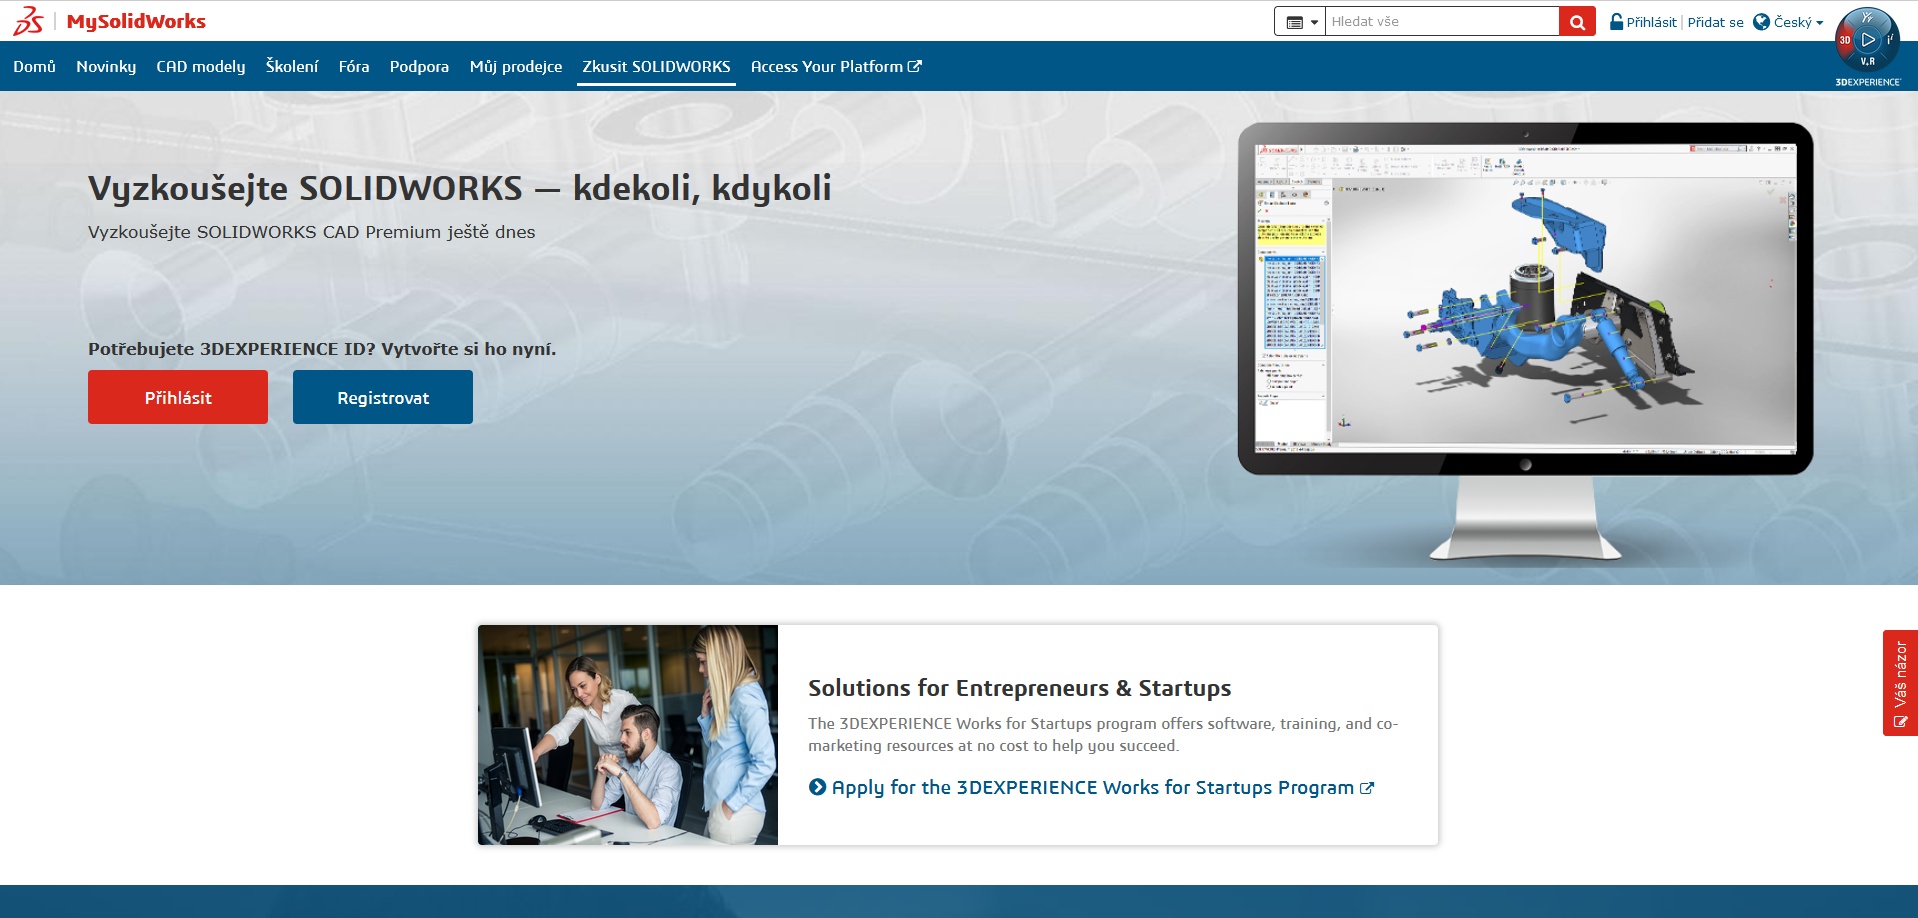Click the padlock icon beside the header Přihlásit link
The width and height of the screenshot is (1918, 918).
tap(1616, 21)
